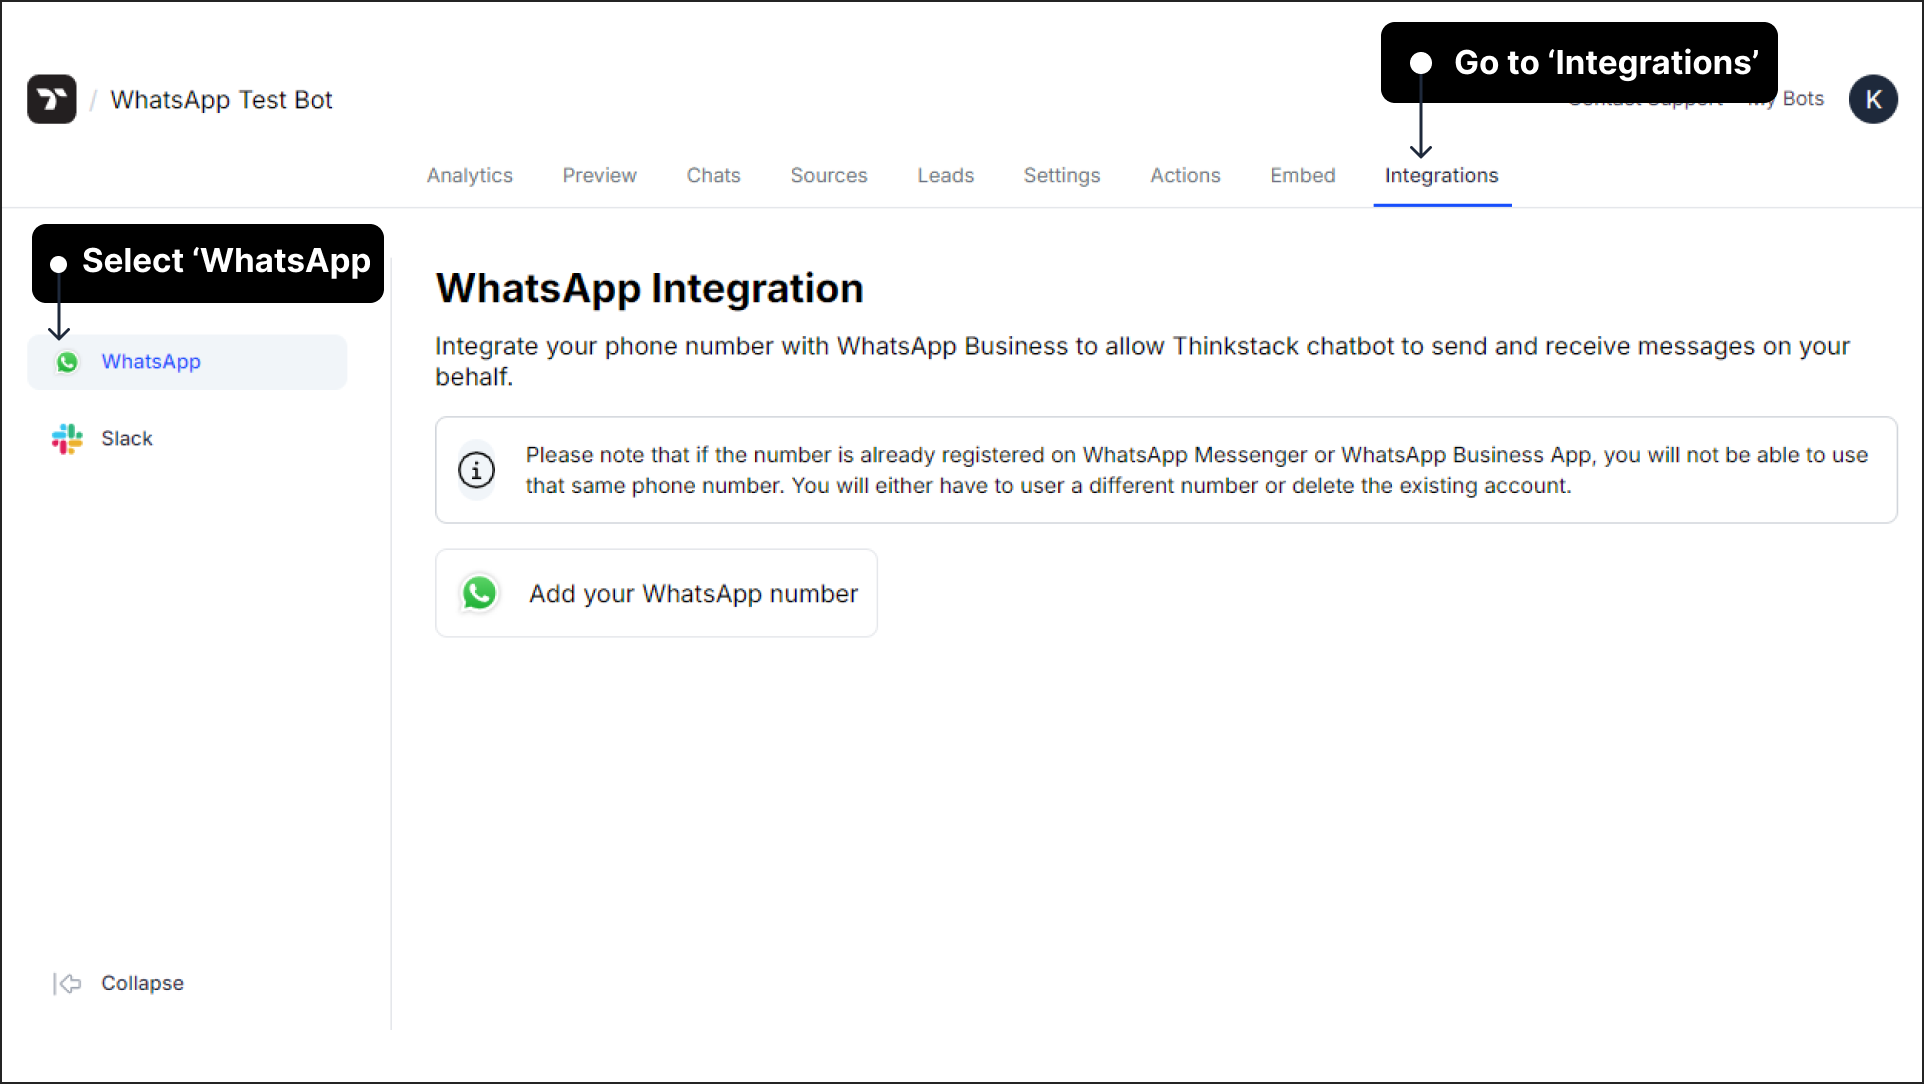Click the WhatsApp Test Bot breadcrumb
Image resolution: width=1924 pixels, height=1084 pixels.
(x=221, y=99)
